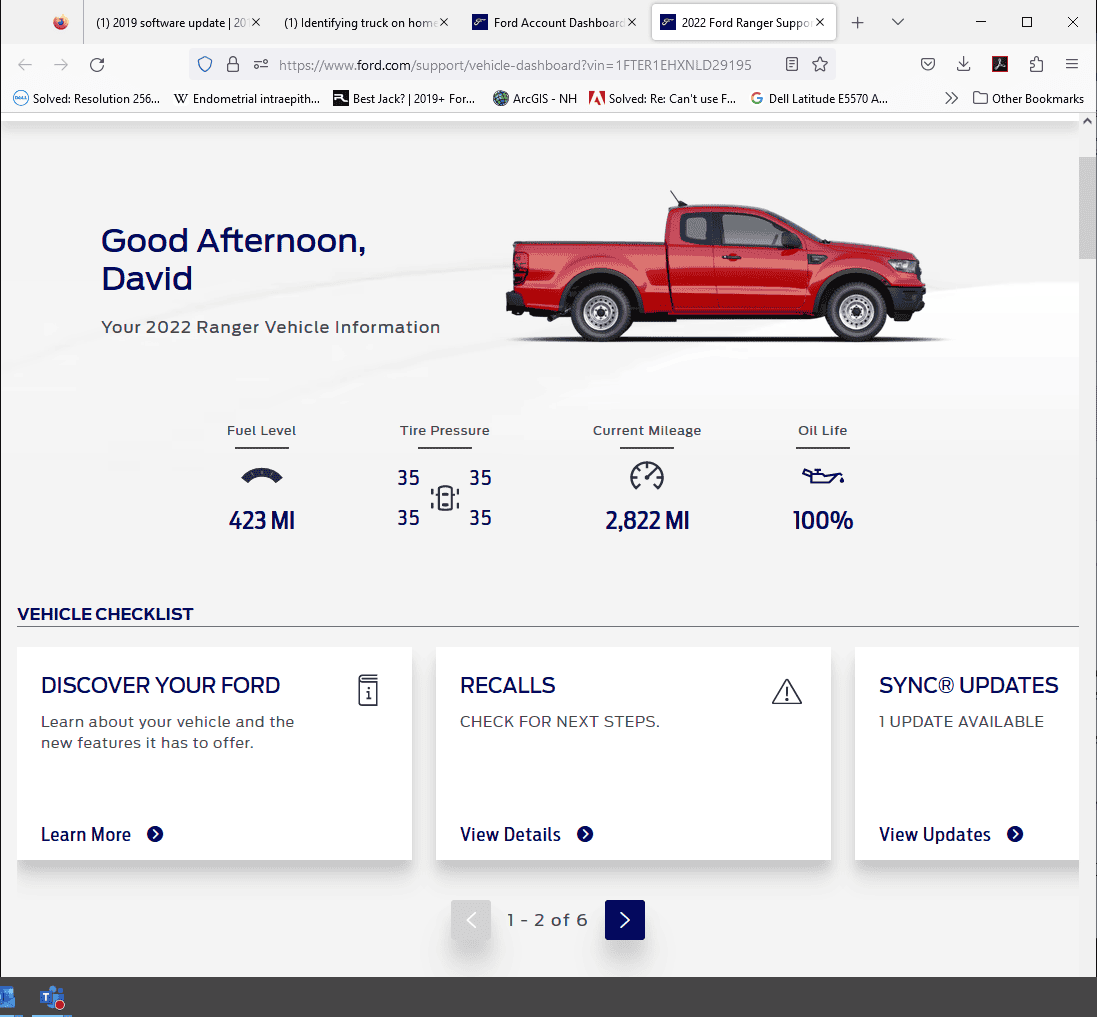Switch to Ford Account Dashboard tab
Screen dimensions: 1097x1017
click(x=550, y=23)
